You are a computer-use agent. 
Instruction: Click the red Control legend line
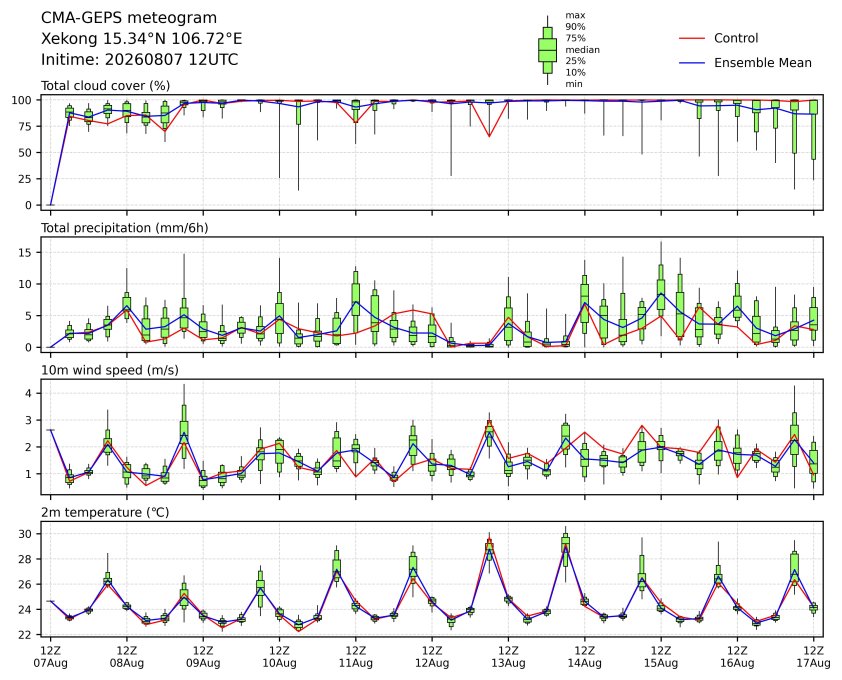[x=692, y=39]
